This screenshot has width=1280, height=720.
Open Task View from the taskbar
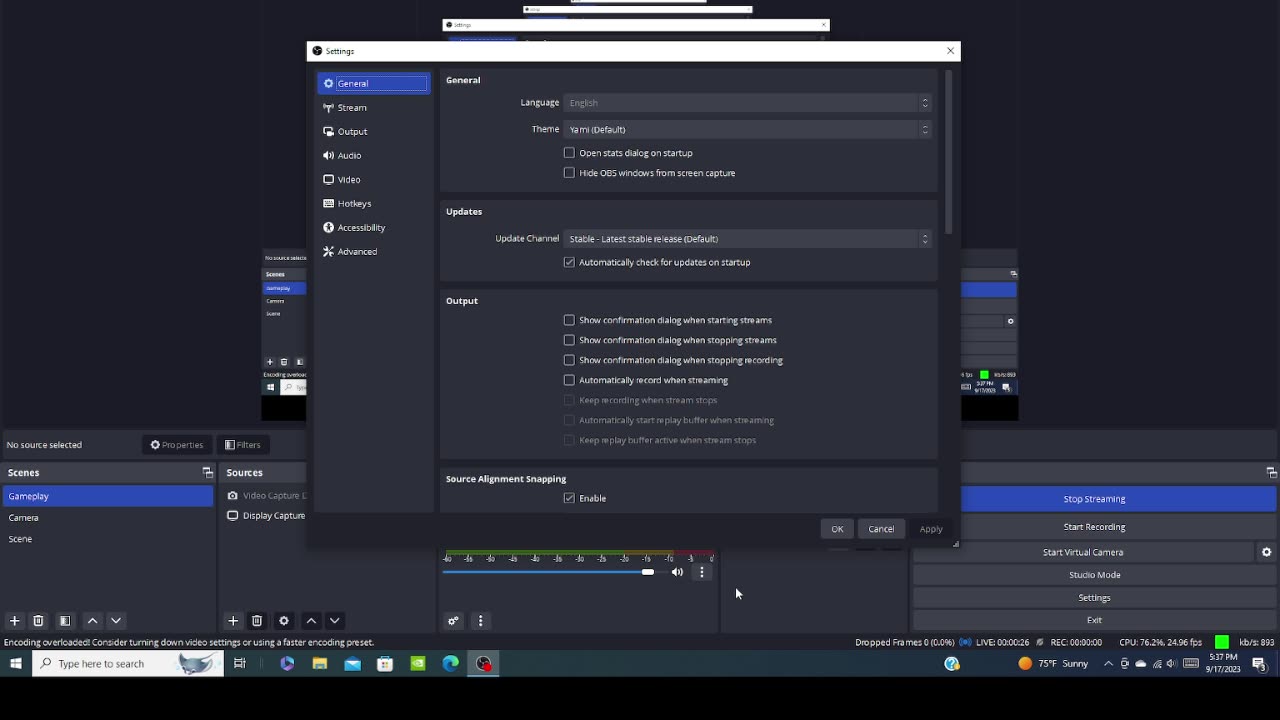click(240, 663)
